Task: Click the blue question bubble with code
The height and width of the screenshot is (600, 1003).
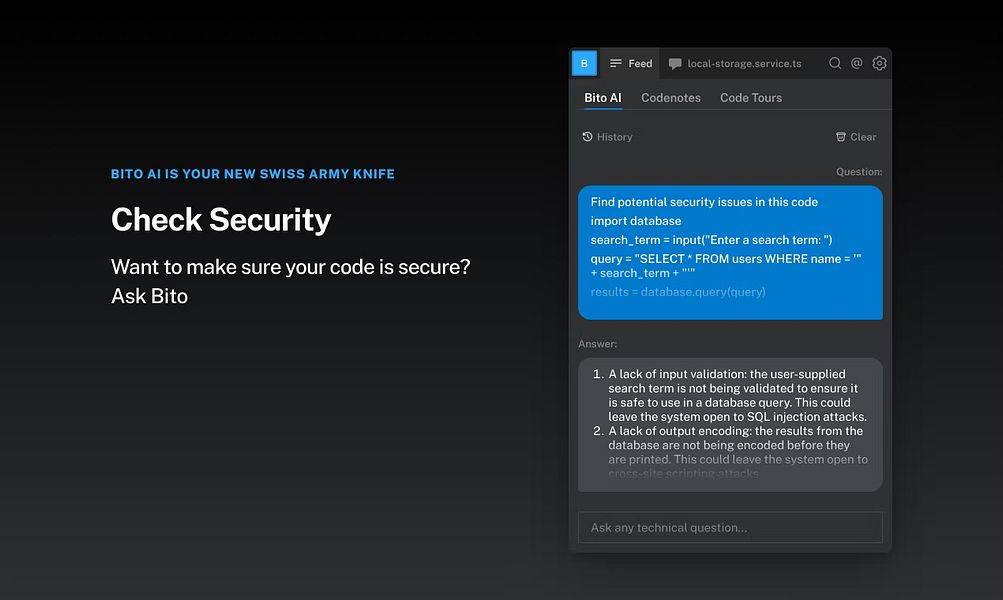Action: point(730,253)
